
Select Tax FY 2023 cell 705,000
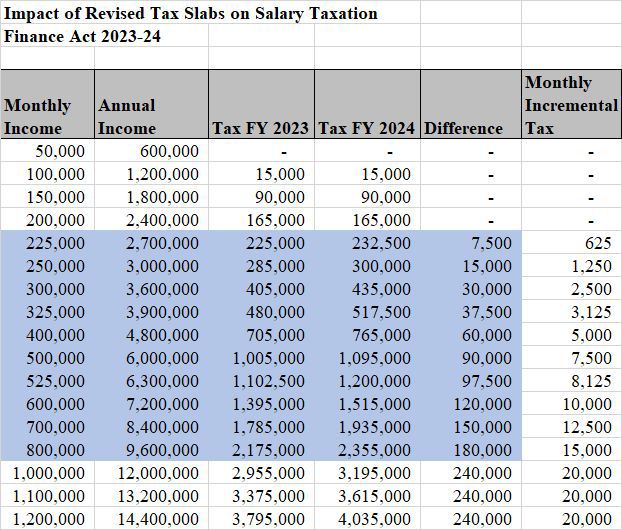[x=261, y=334]
